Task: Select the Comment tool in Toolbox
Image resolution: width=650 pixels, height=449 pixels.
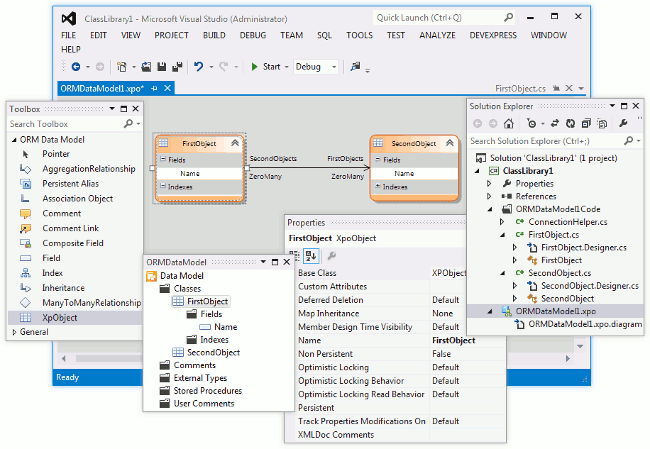Action: pos(61,214)
